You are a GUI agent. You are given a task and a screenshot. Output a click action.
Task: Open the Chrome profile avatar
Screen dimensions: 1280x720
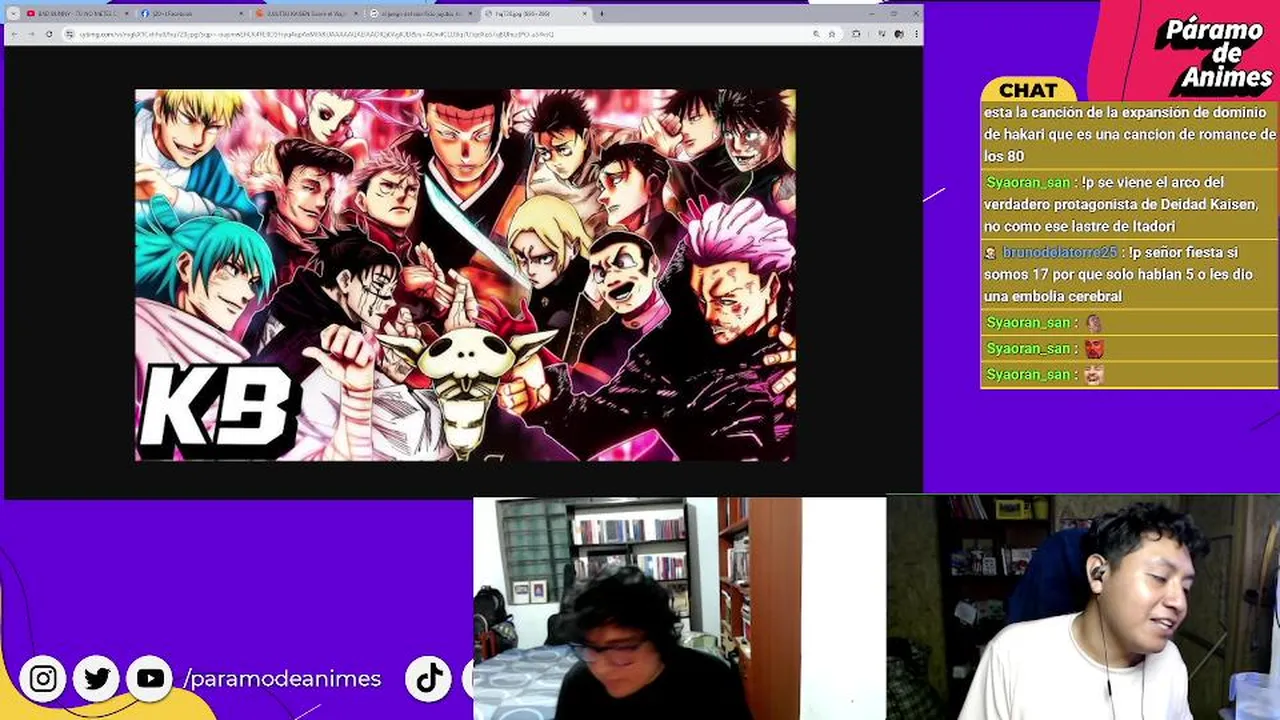click(900, 34)
